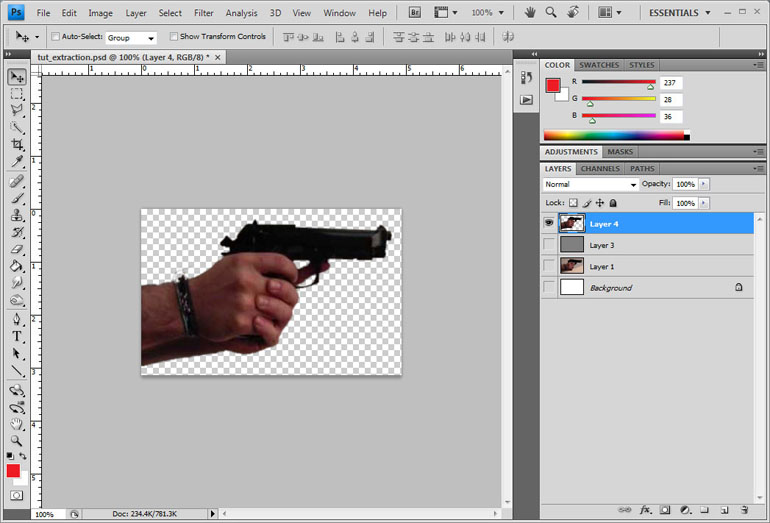Select the Sponge tool
770x523 pixels.
pos(17,300)
